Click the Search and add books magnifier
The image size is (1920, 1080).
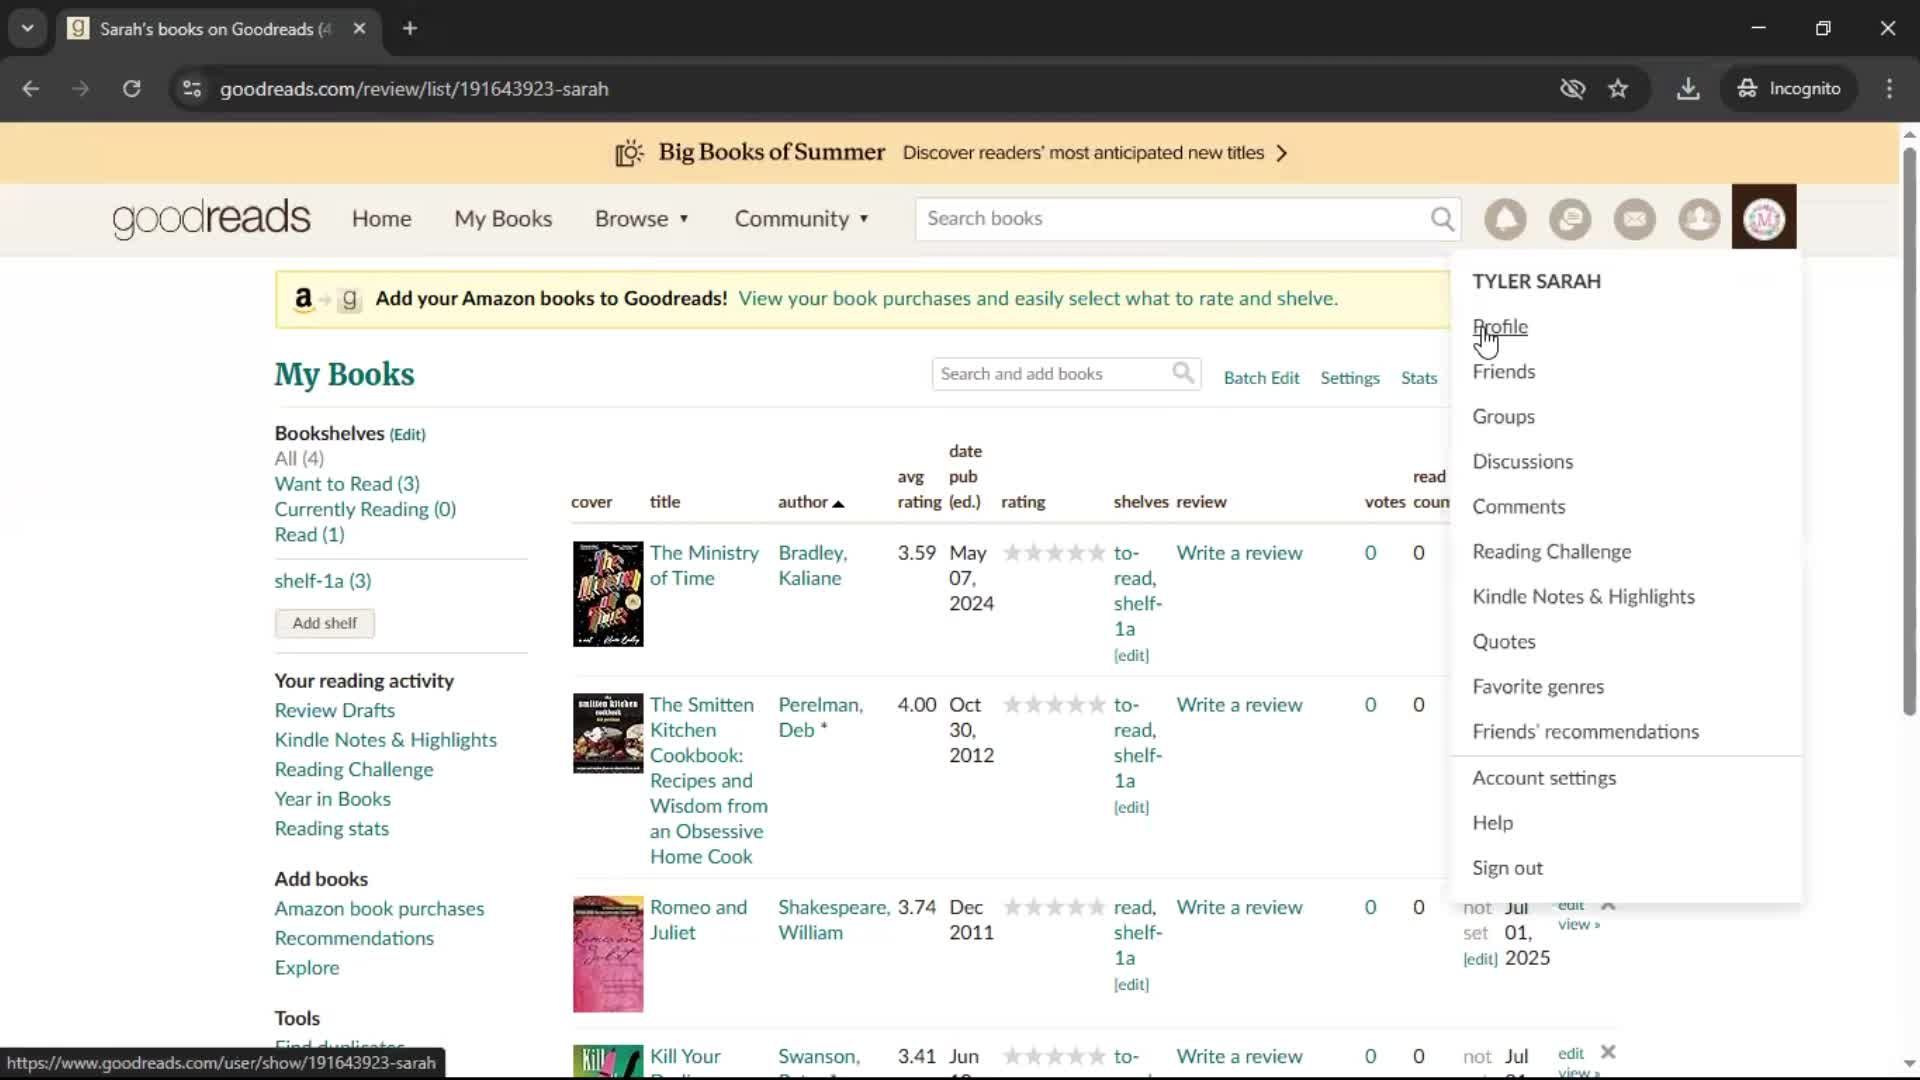(x=1183, y=373)
